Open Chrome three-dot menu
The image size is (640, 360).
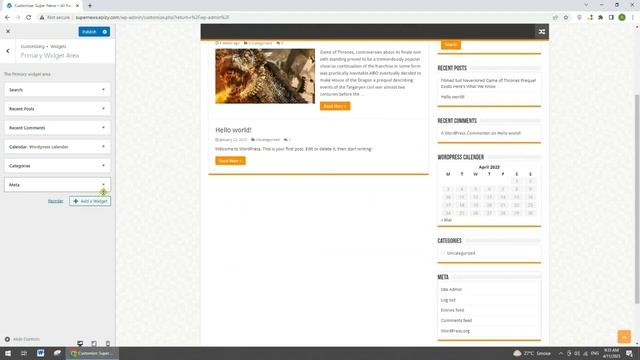click(633, 18)
